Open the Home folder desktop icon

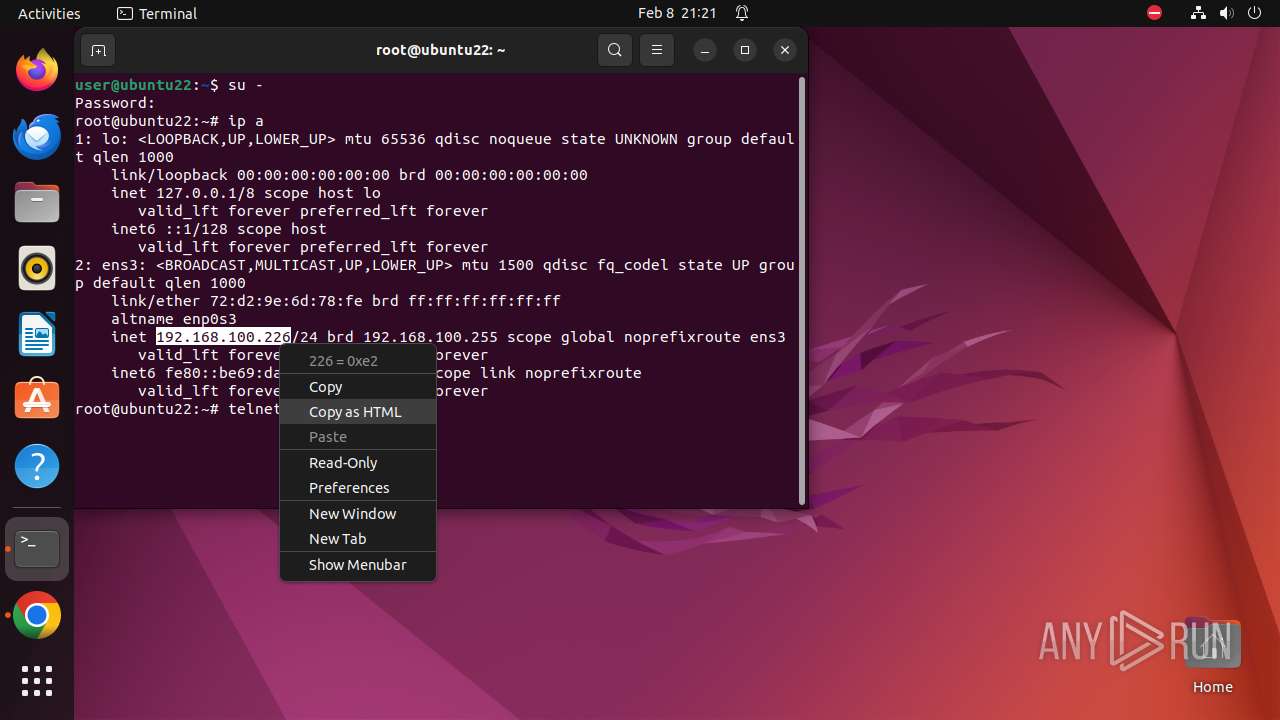1212,656
